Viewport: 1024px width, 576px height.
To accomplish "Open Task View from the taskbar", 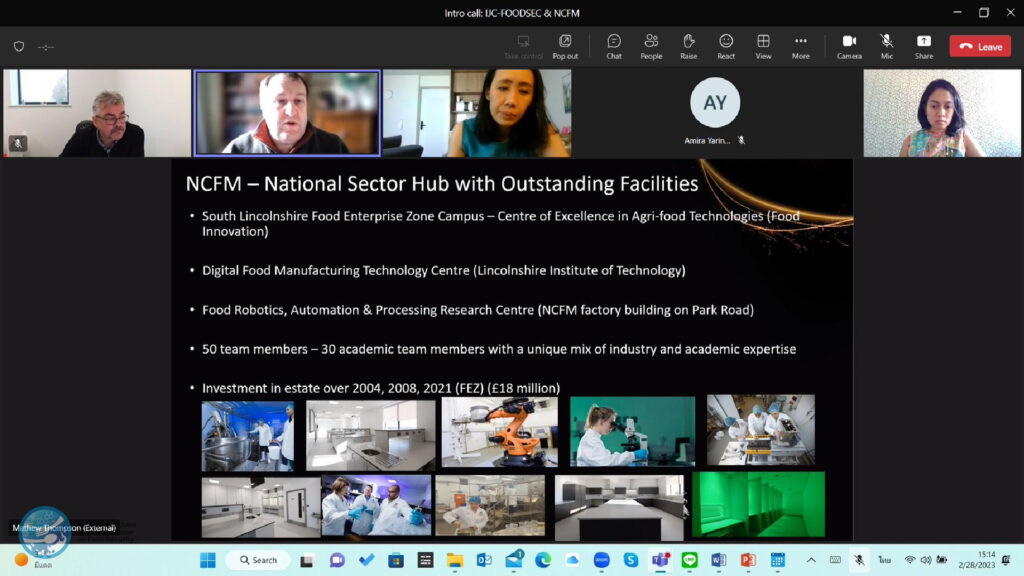I will 307,560.
